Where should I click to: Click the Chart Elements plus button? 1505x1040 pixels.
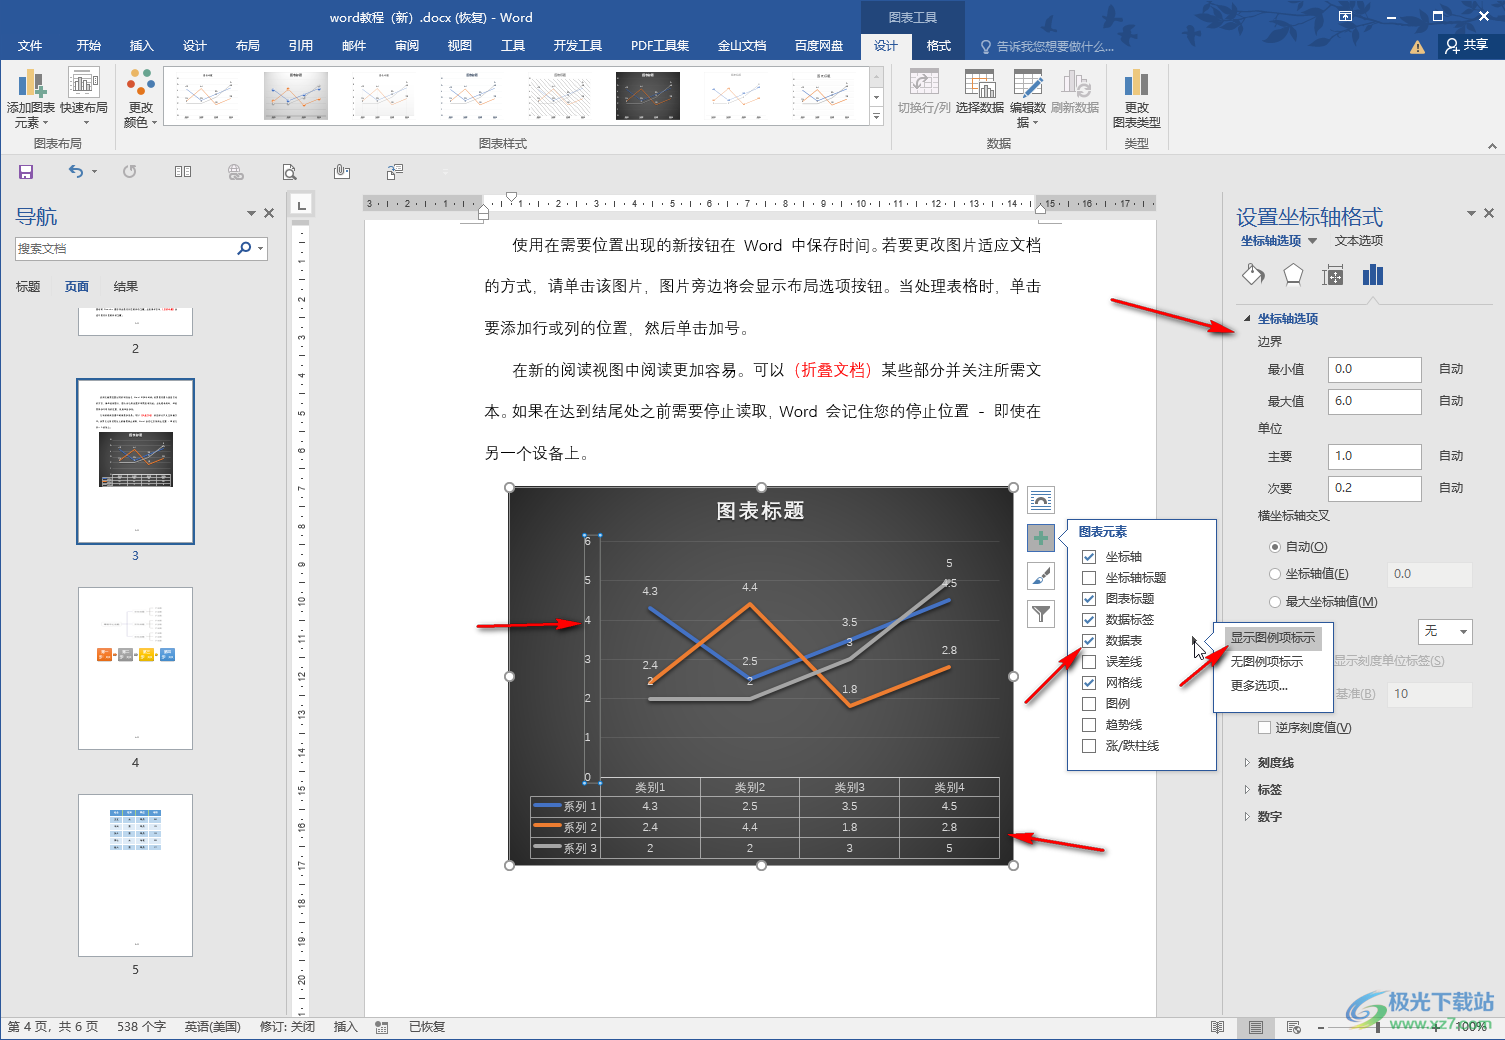1041,538
